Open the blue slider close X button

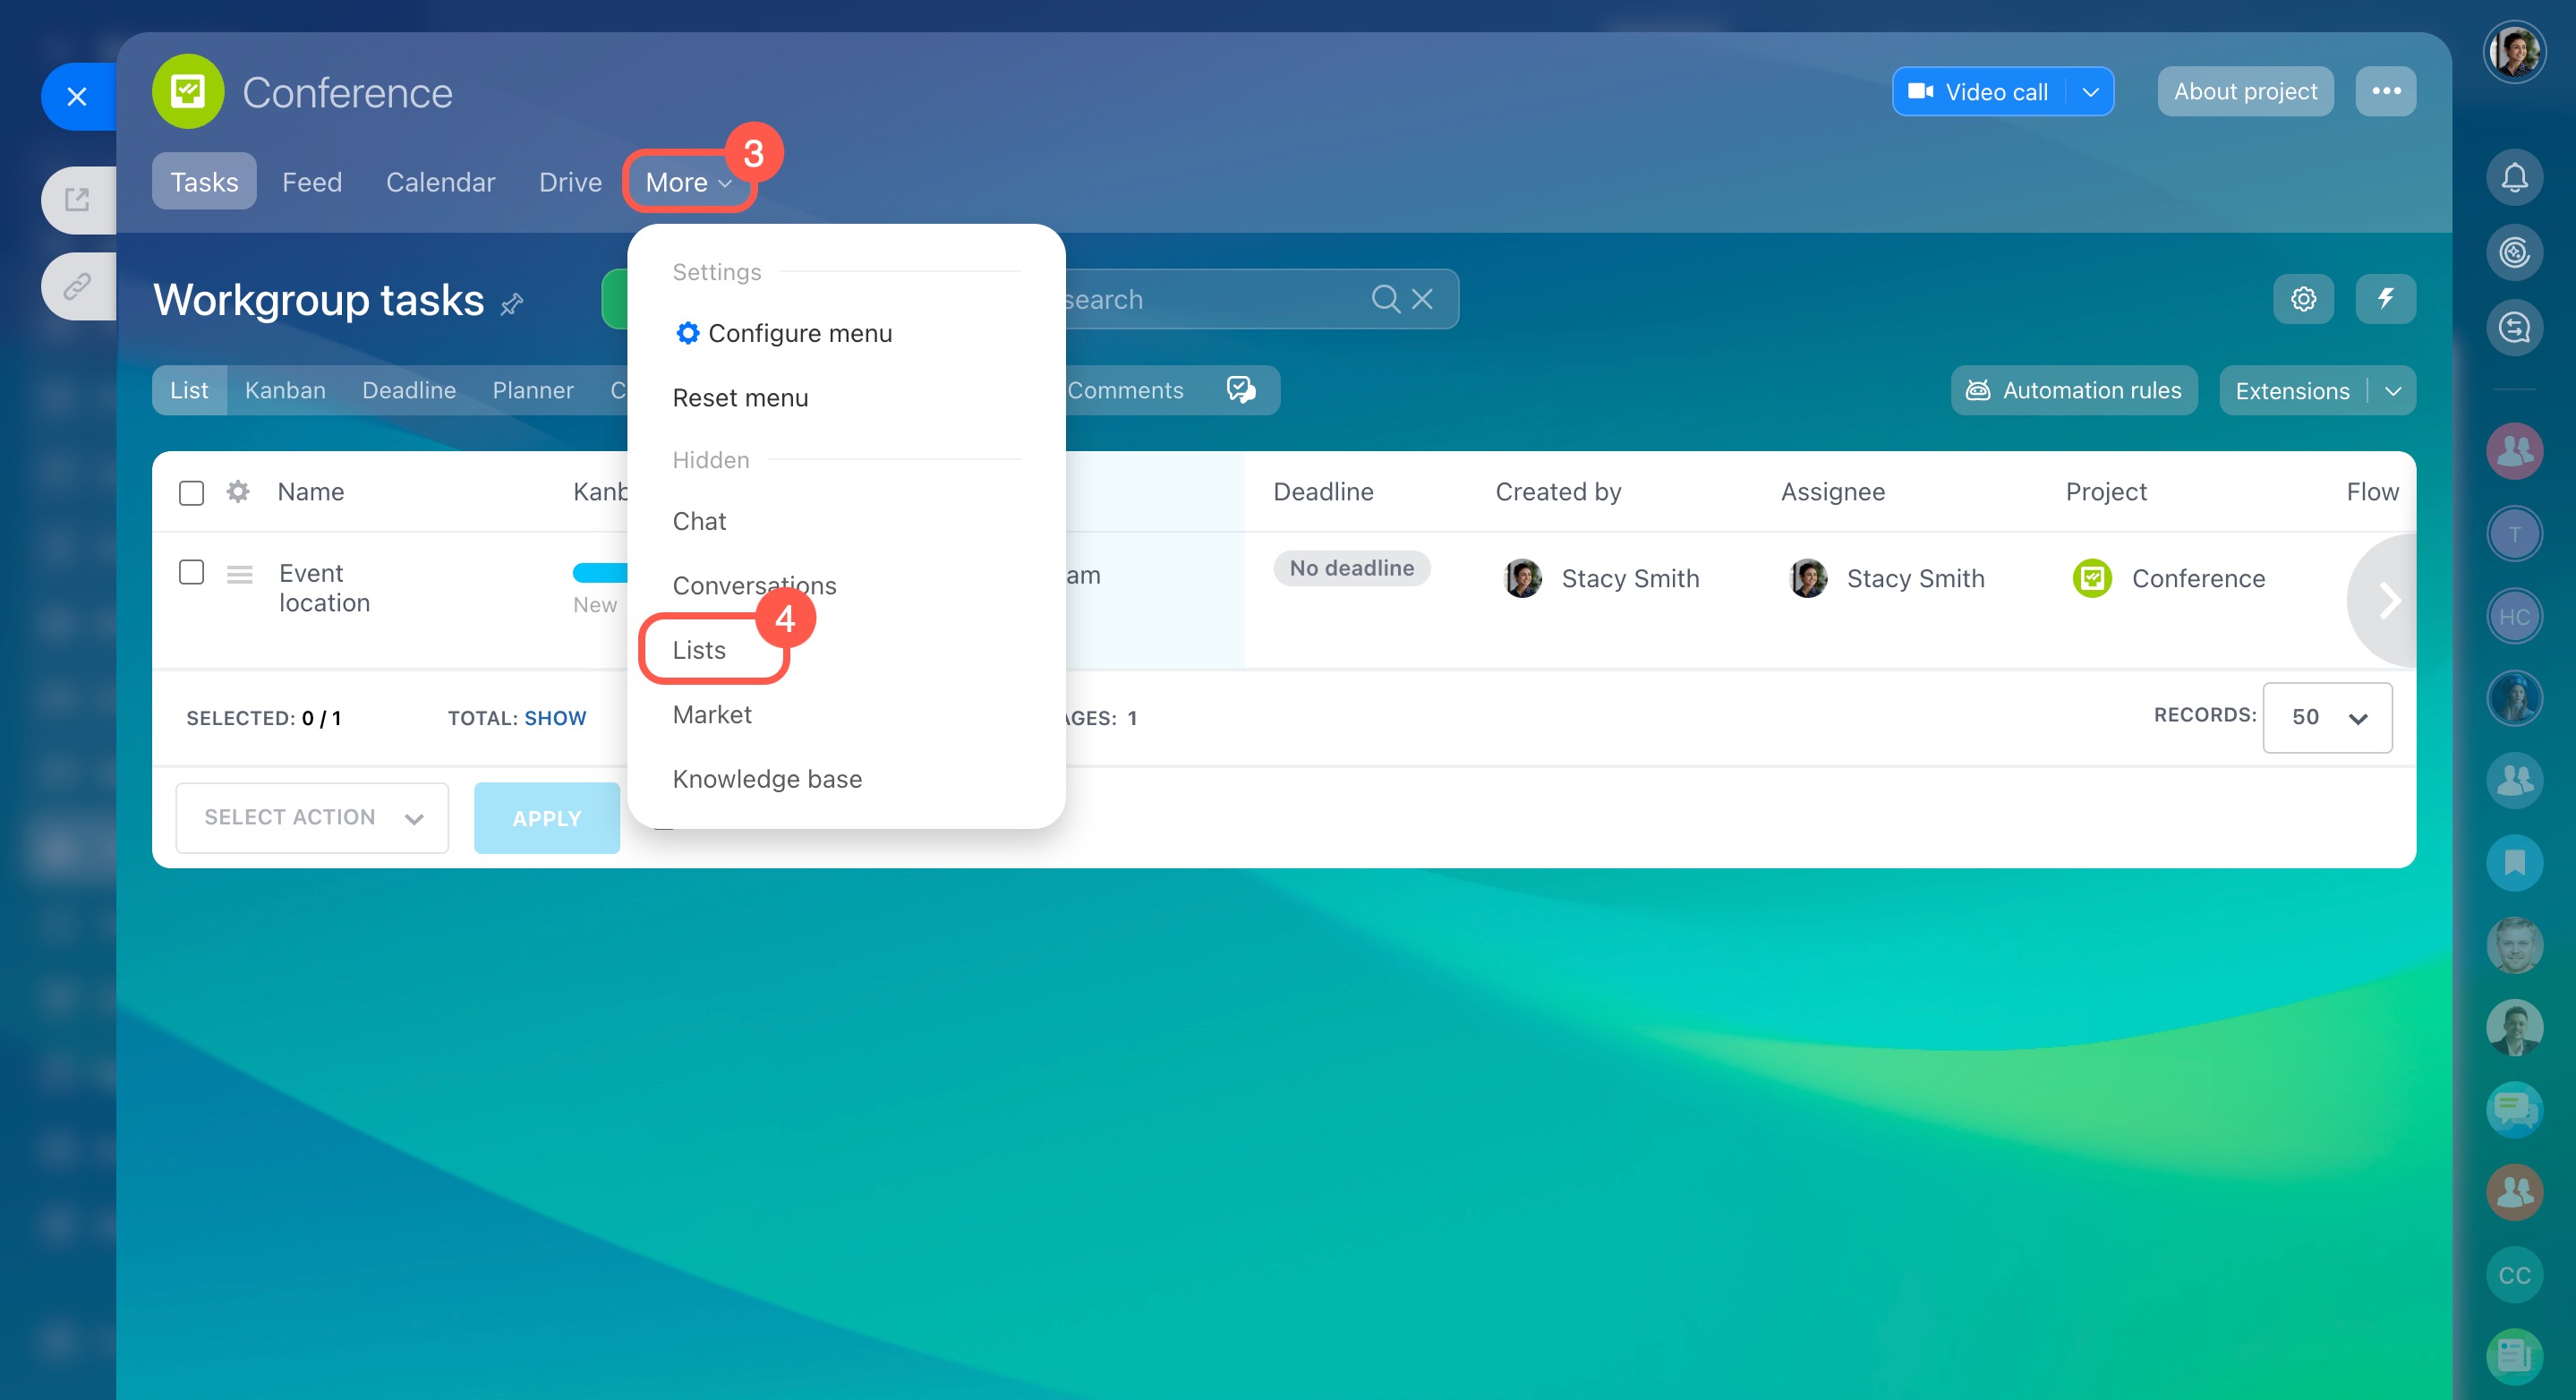pyautogui.click(x=77, y=97)
